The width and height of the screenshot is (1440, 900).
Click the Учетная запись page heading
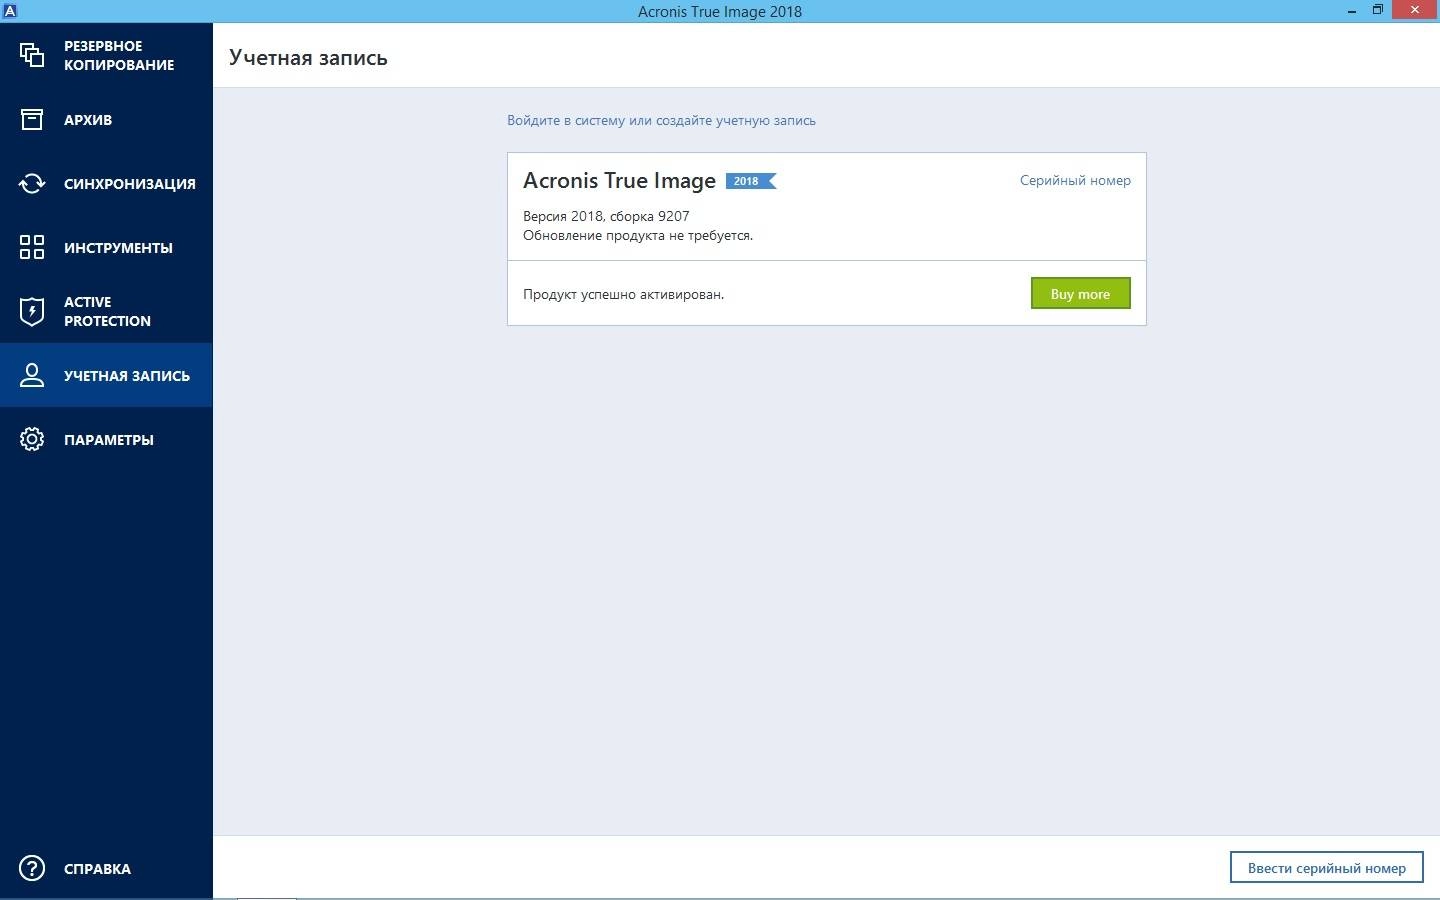308,57
